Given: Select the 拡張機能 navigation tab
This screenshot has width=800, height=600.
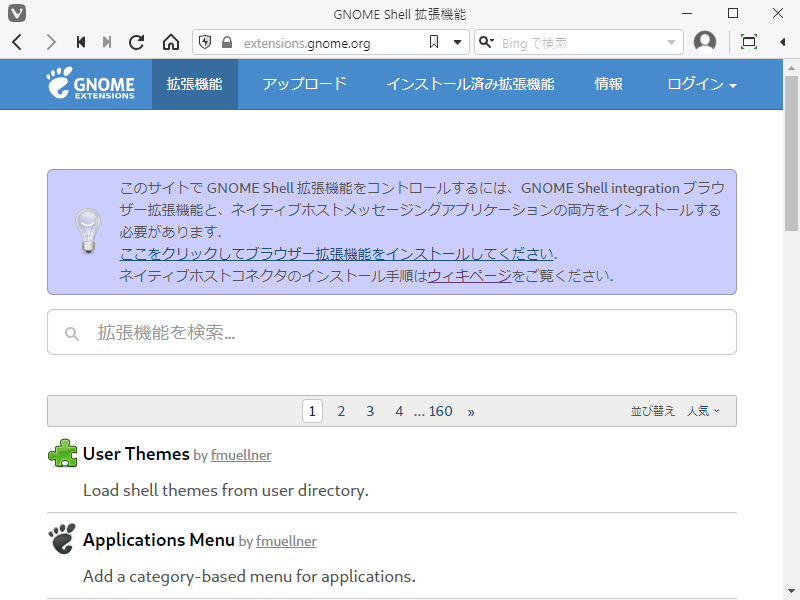Looking at the screenshot, I should (195, 84).
